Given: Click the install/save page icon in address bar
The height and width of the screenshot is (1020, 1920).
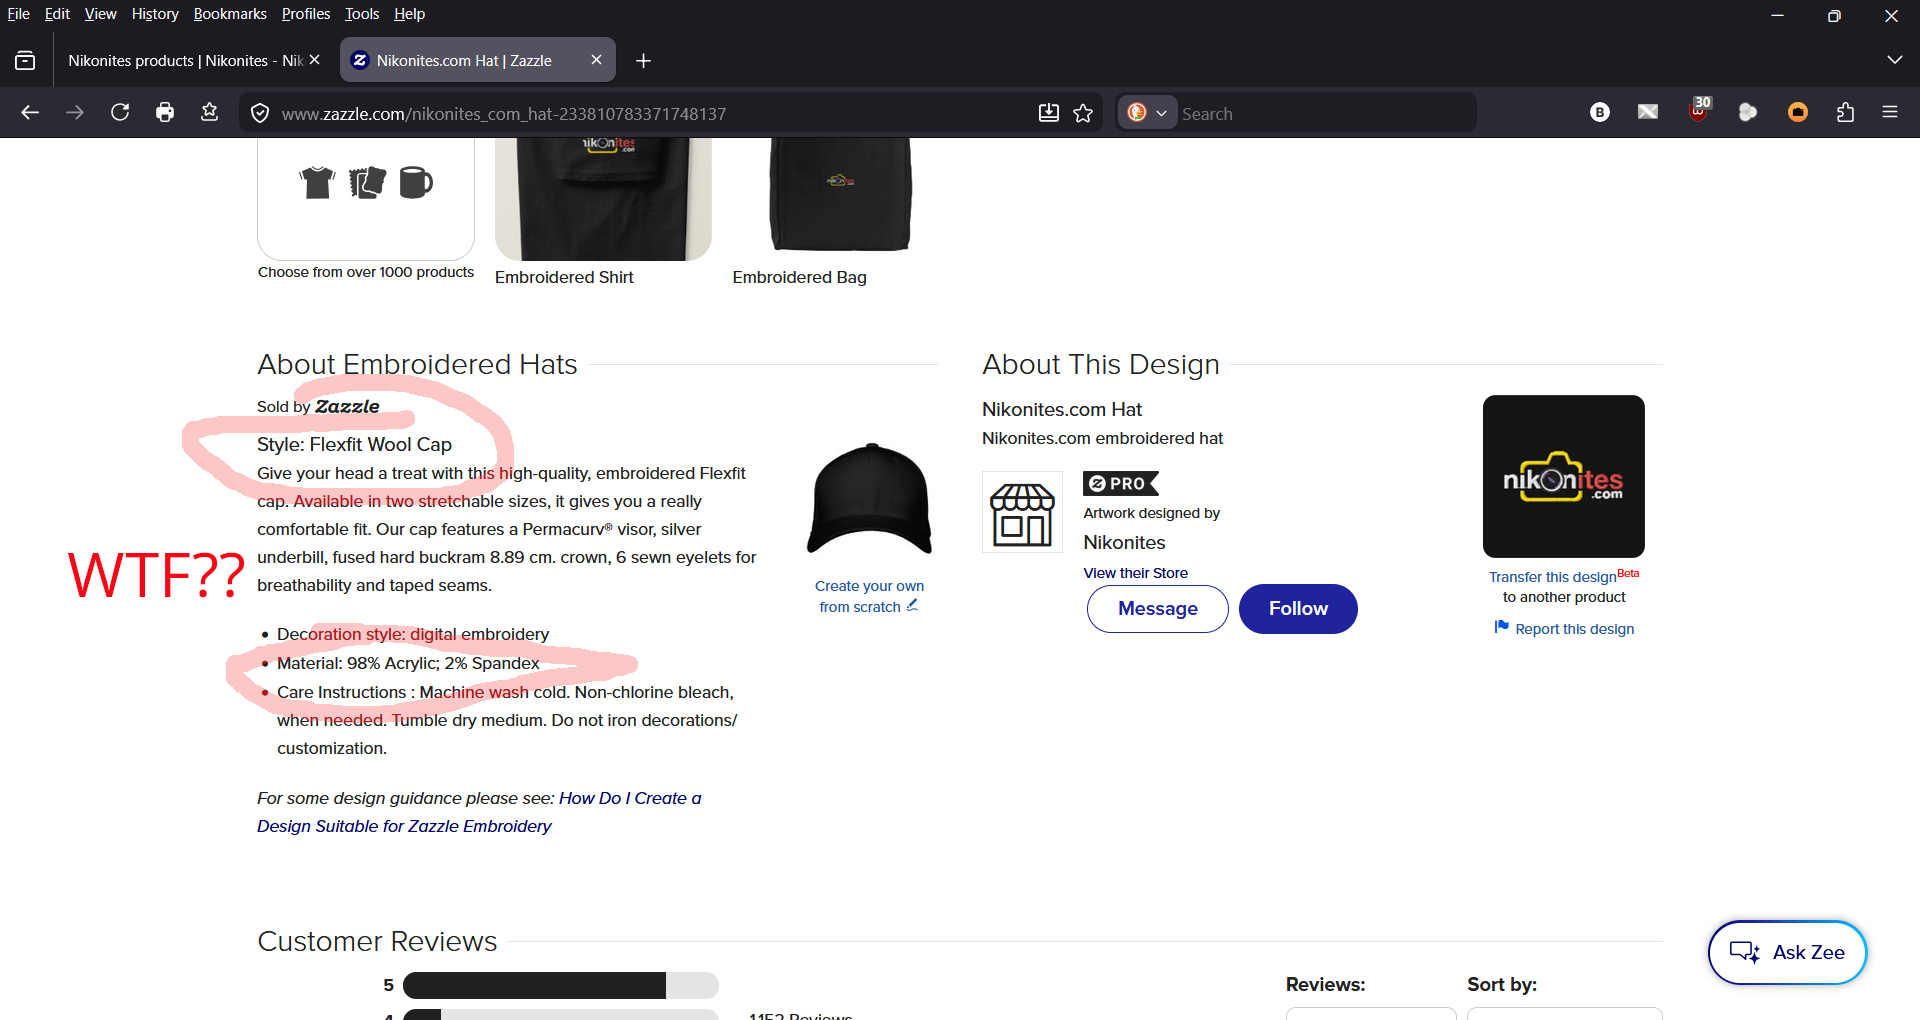Looking at the screenshot, I should tap(1048, 113).
